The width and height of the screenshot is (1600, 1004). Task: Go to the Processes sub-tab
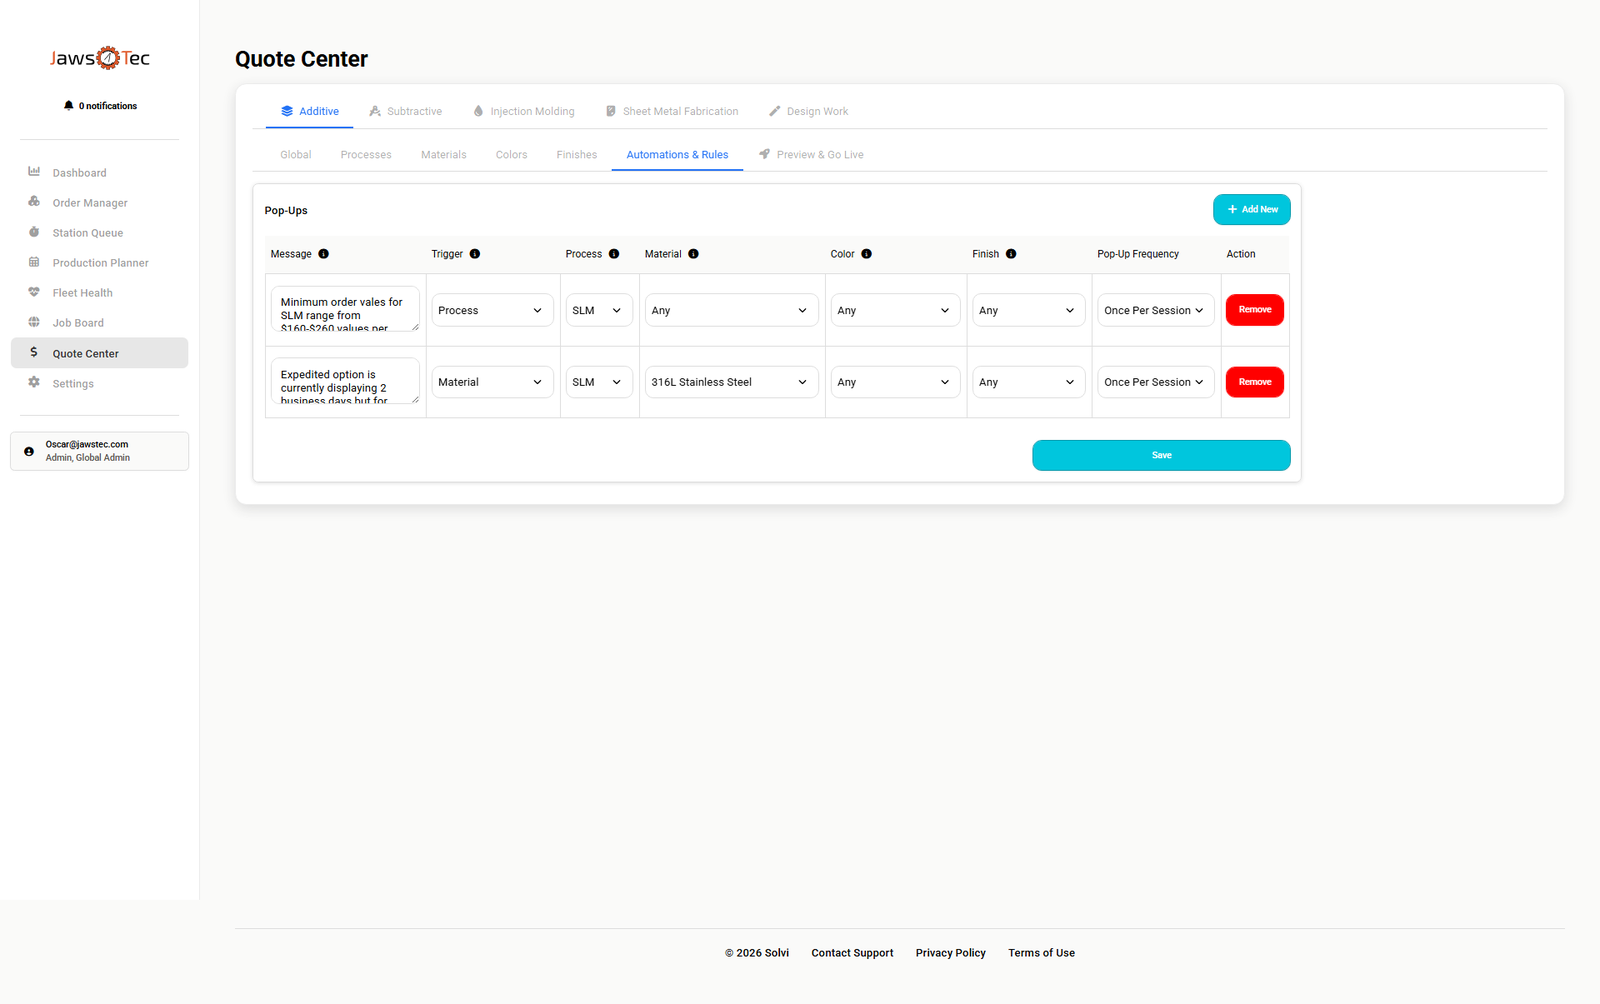click(x=366, y=154)
